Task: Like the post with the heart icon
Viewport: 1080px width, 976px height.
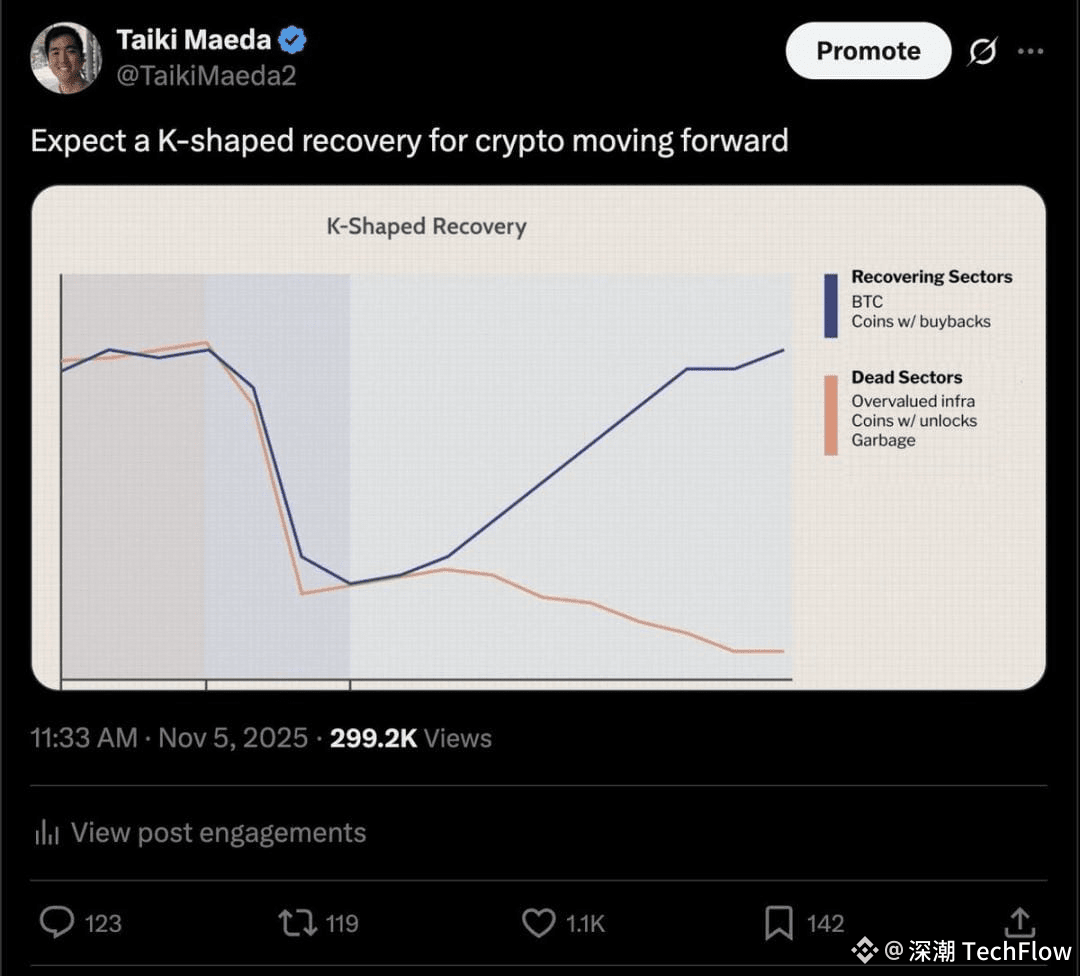Action: (x=538, y=922)
